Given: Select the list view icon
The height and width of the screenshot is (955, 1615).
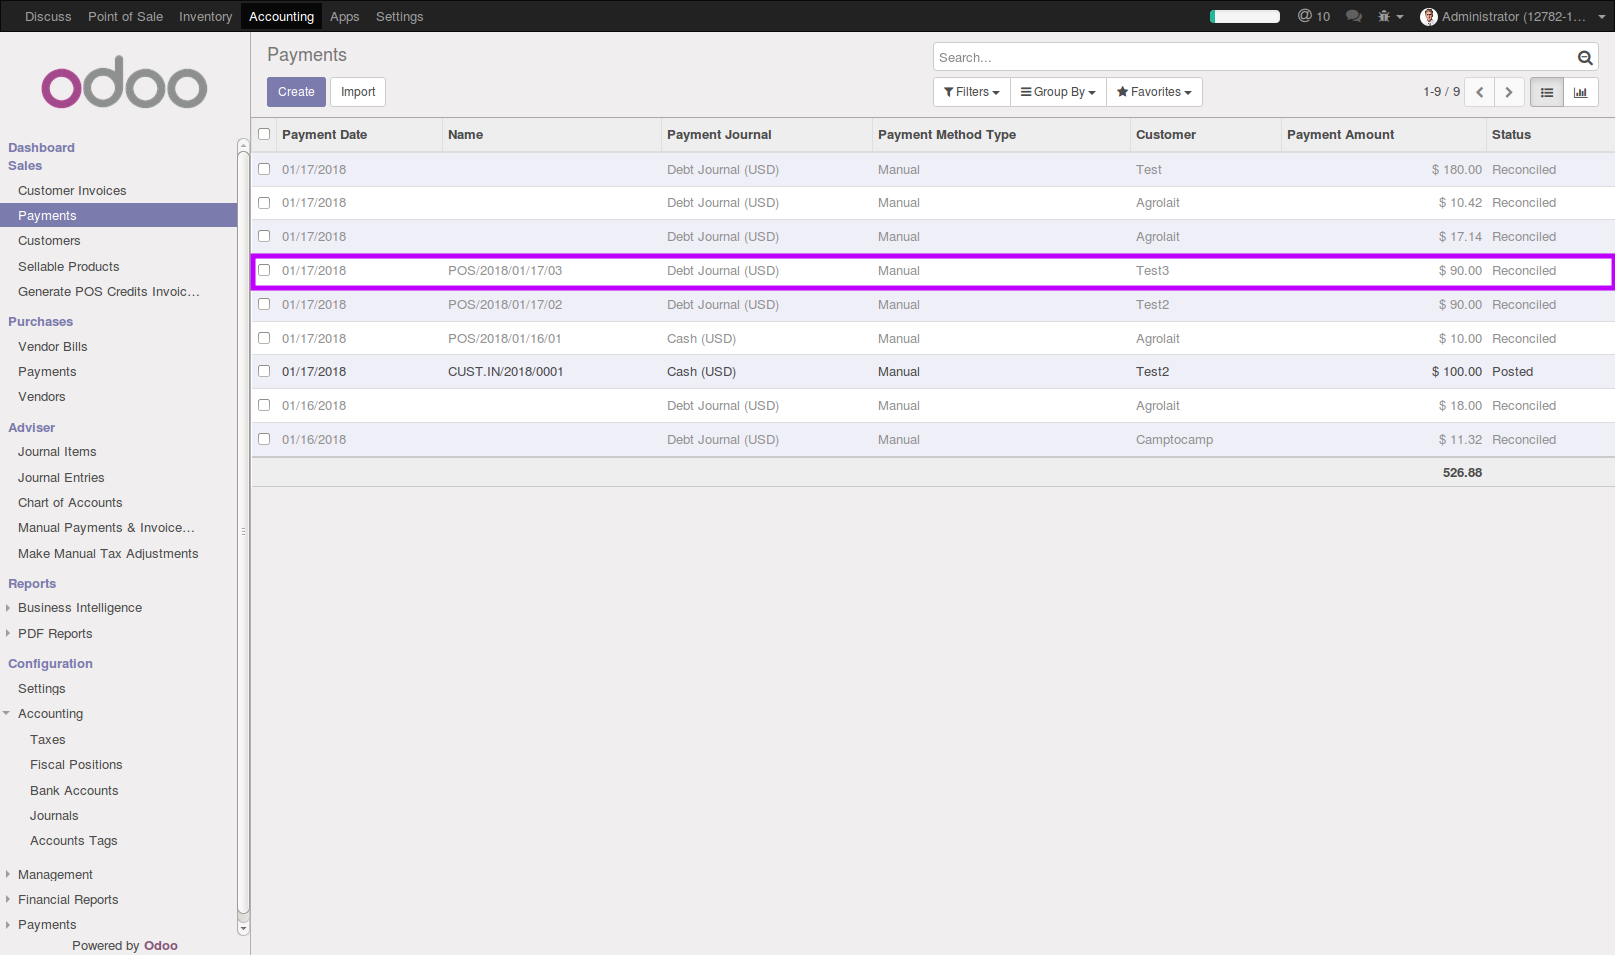Looking at the screenshot, I should (x=1546, y=91).
